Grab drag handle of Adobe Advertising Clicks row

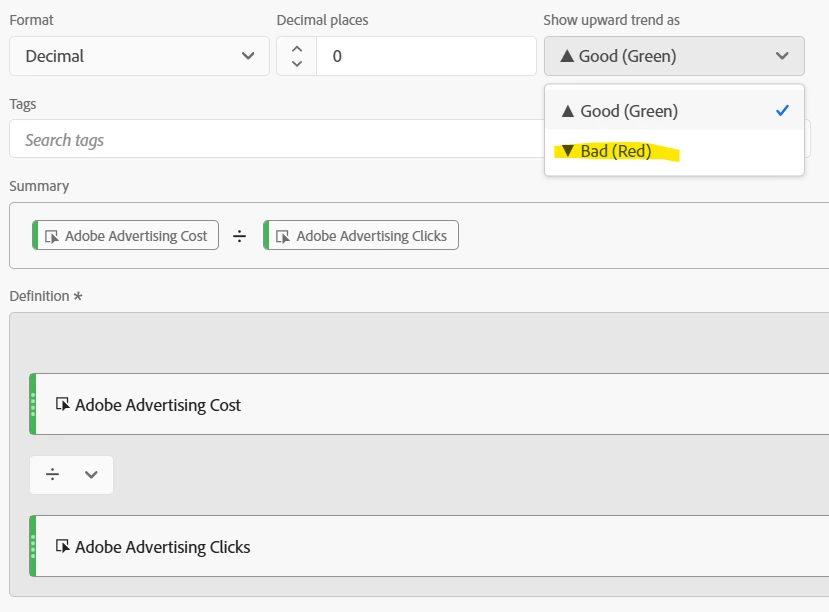click(33, 546)
